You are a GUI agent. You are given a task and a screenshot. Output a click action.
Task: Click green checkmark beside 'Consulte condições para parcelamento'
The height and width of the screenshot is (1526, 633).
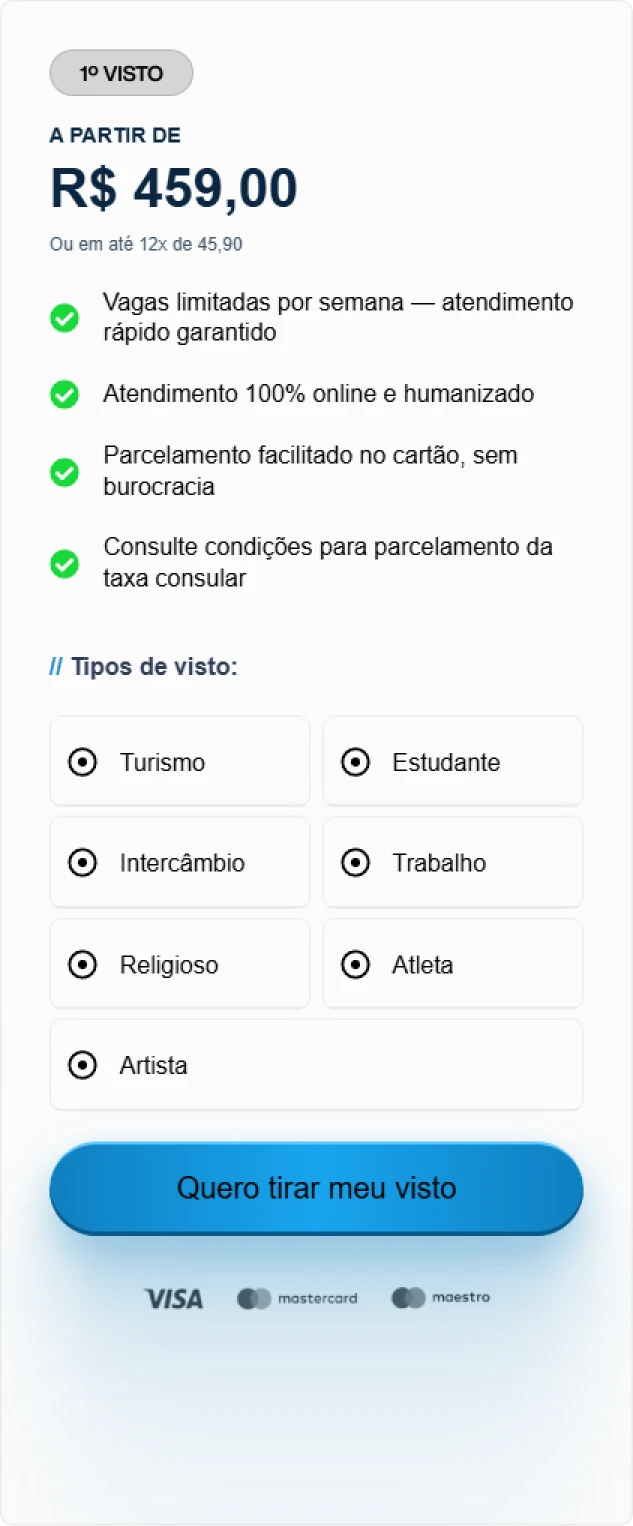[x=65, y=564]
